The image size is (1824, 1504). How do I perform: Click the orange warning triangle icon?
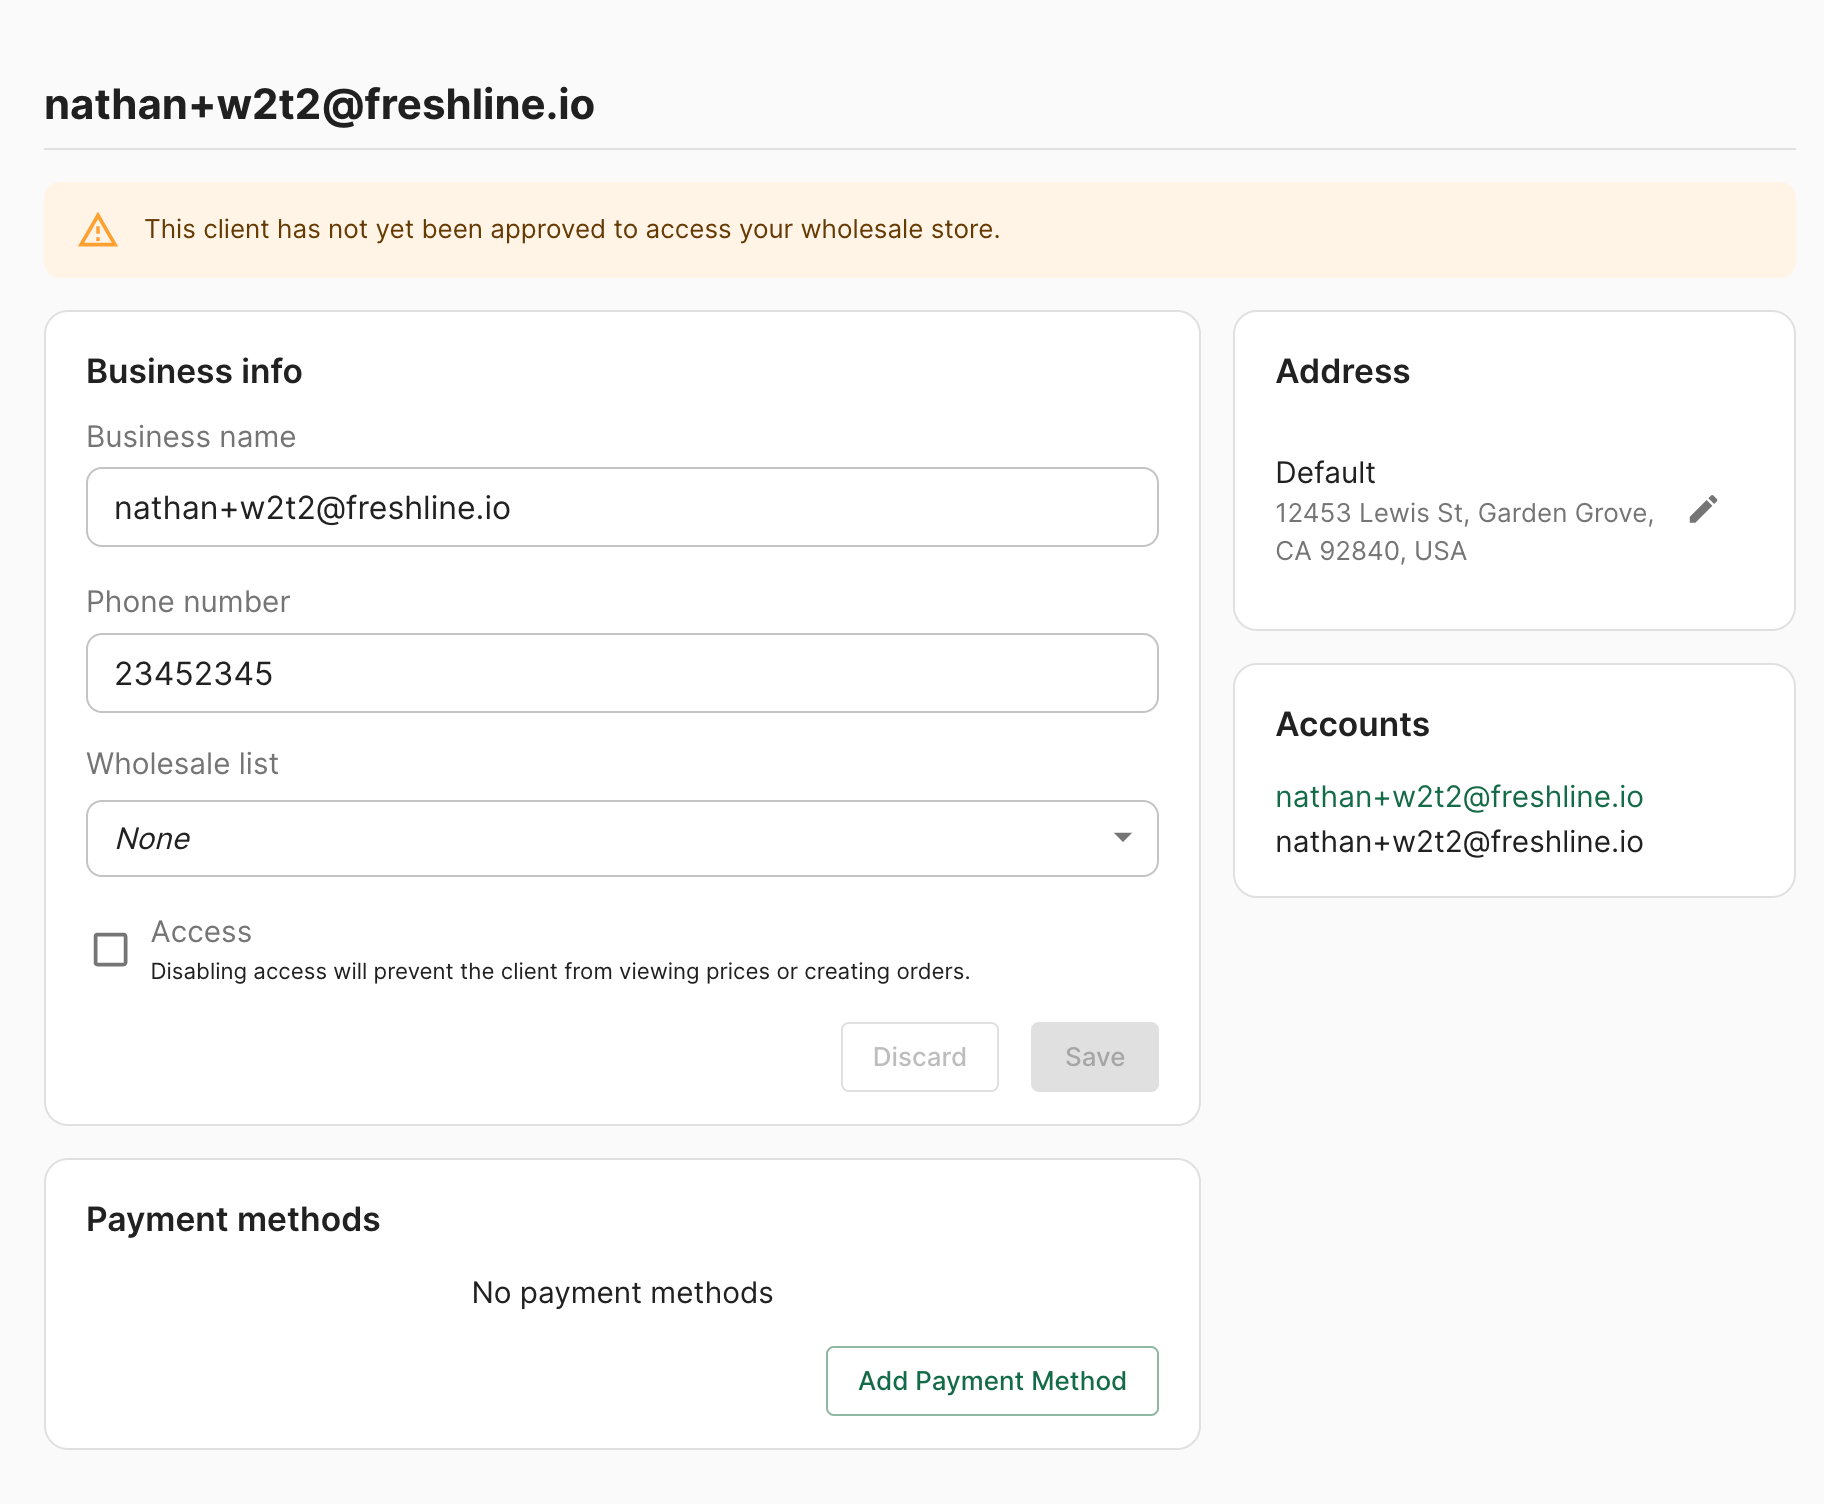[x=98, y=230]
